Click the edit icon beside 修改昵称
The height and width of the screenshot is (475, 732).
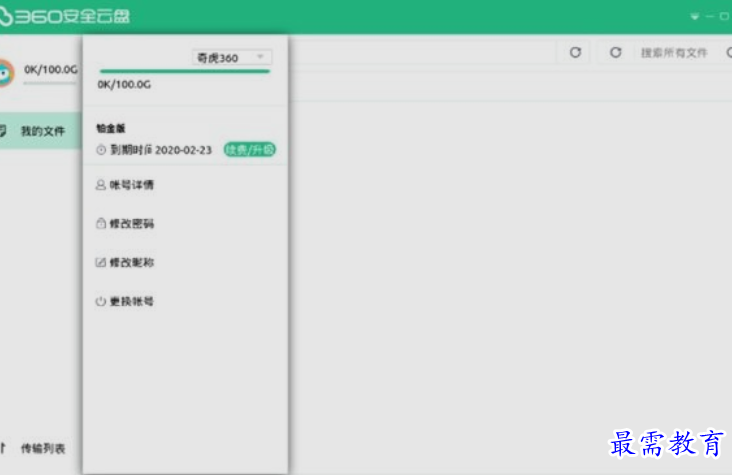pyautogui.click(x=100, y=262)
